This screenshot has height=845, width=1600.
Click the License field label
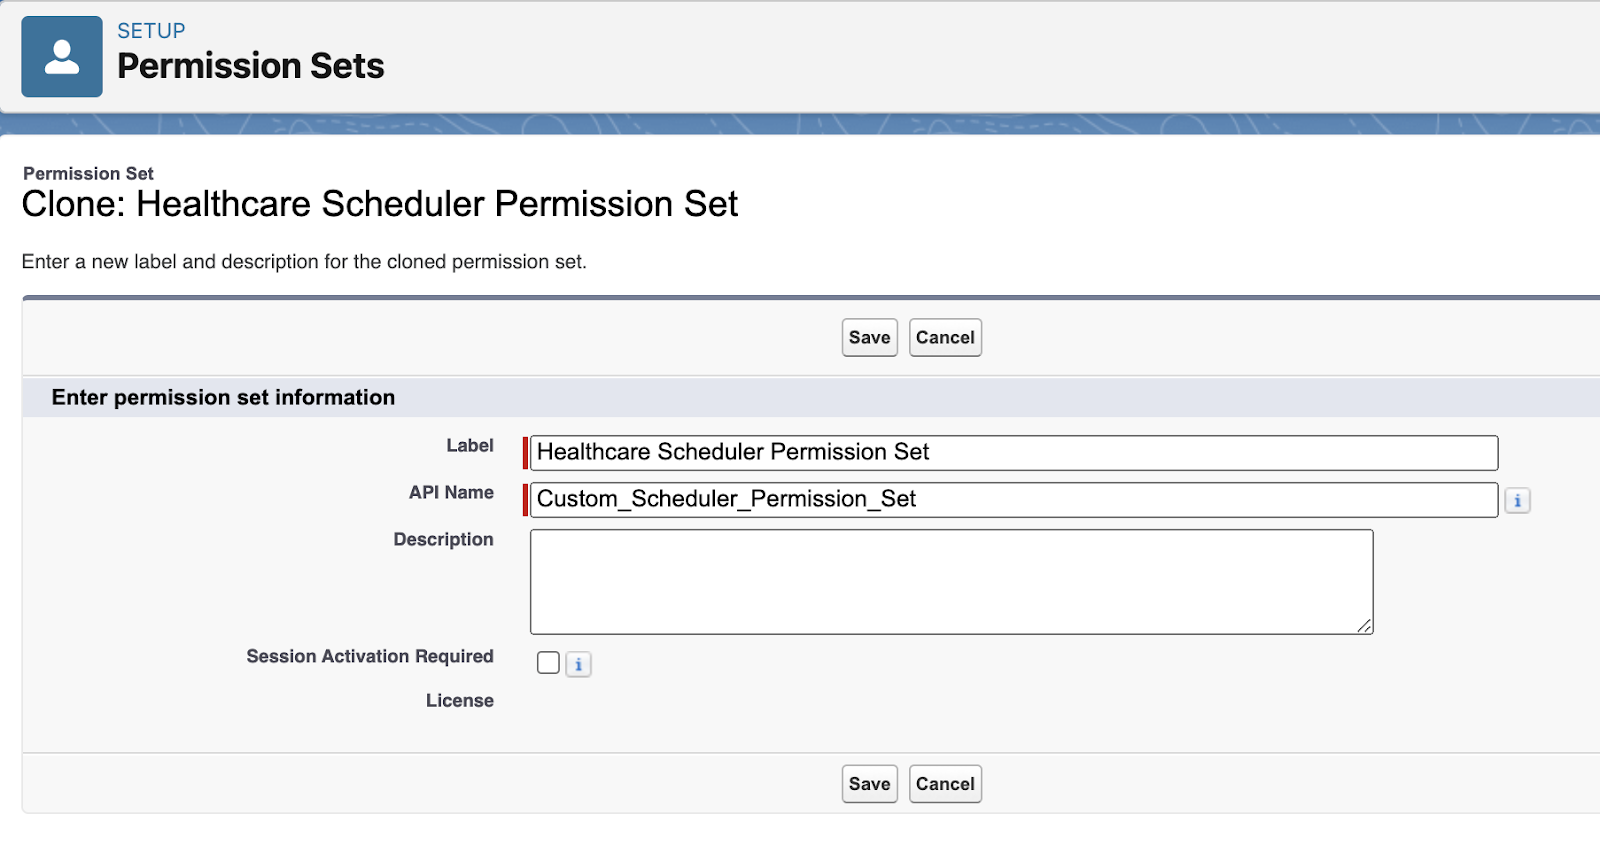(460, 701)
